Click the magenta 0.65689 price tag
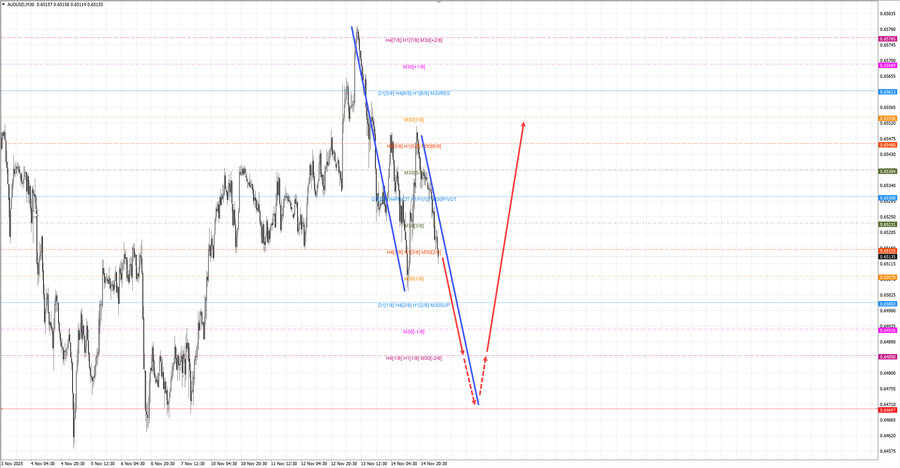This screenshot has width=900, height=468. pyautogui.click(x=888, y=65)
